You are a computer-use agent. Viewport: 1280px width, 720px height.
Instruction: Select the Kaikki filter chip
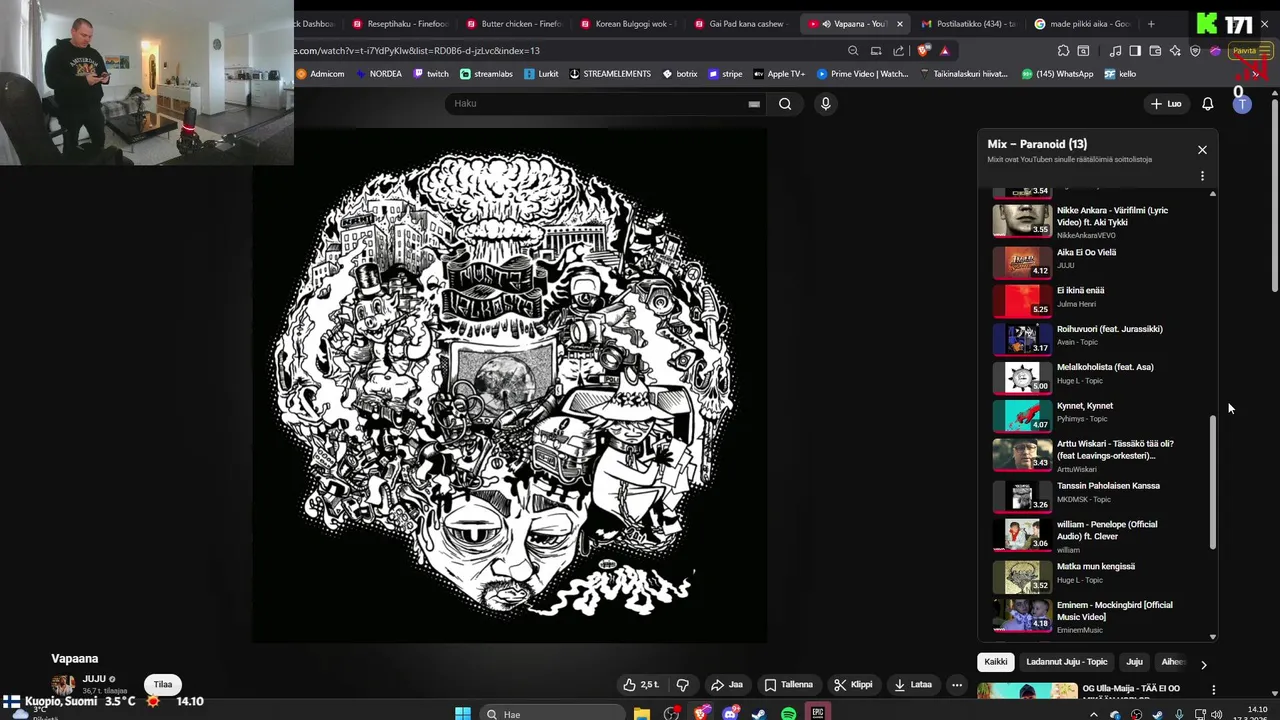(x=996, y=662)
